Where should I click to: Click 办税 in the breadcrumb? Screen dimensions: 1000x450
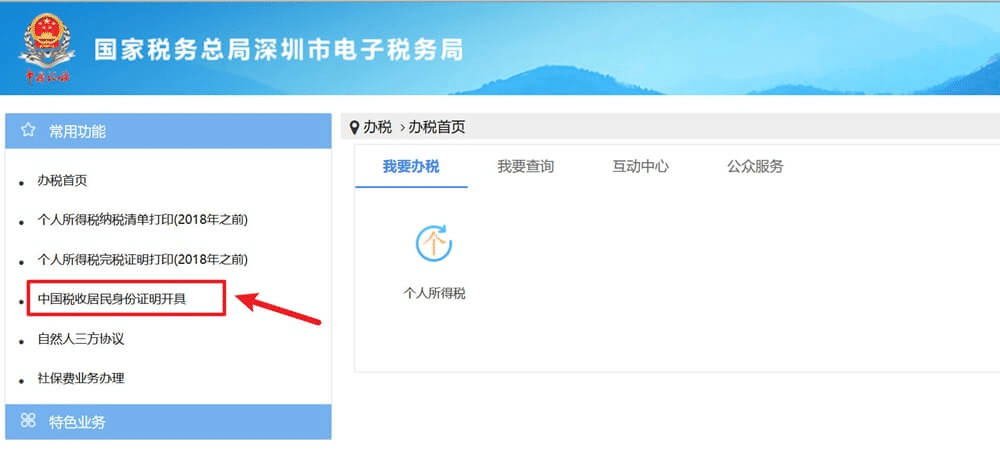coord(378,127)
